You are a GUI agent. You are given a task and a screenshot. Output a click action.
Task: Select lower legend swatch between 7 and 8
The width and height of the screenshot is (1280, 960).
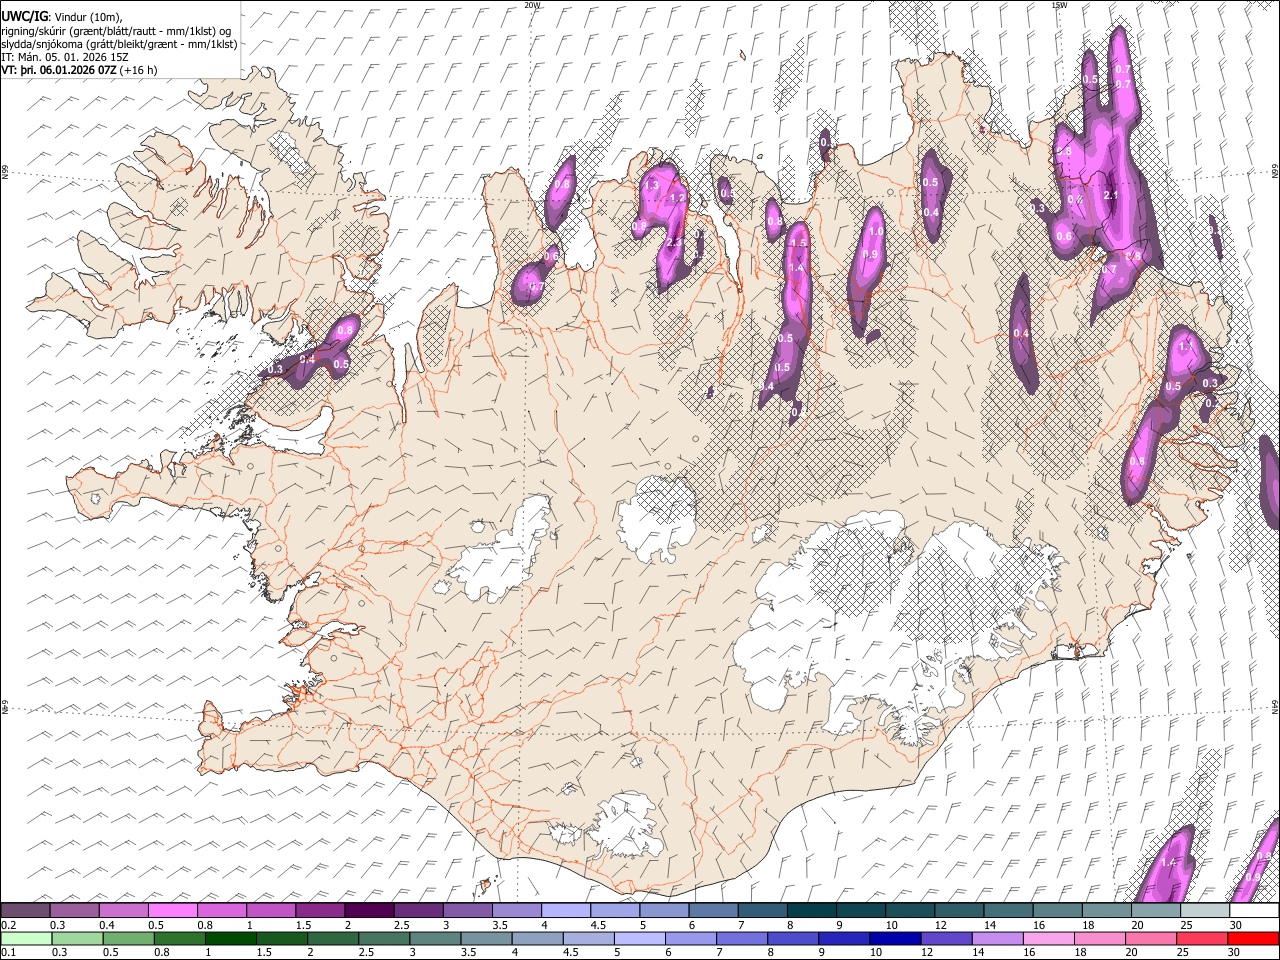click(x=742, y=938)
